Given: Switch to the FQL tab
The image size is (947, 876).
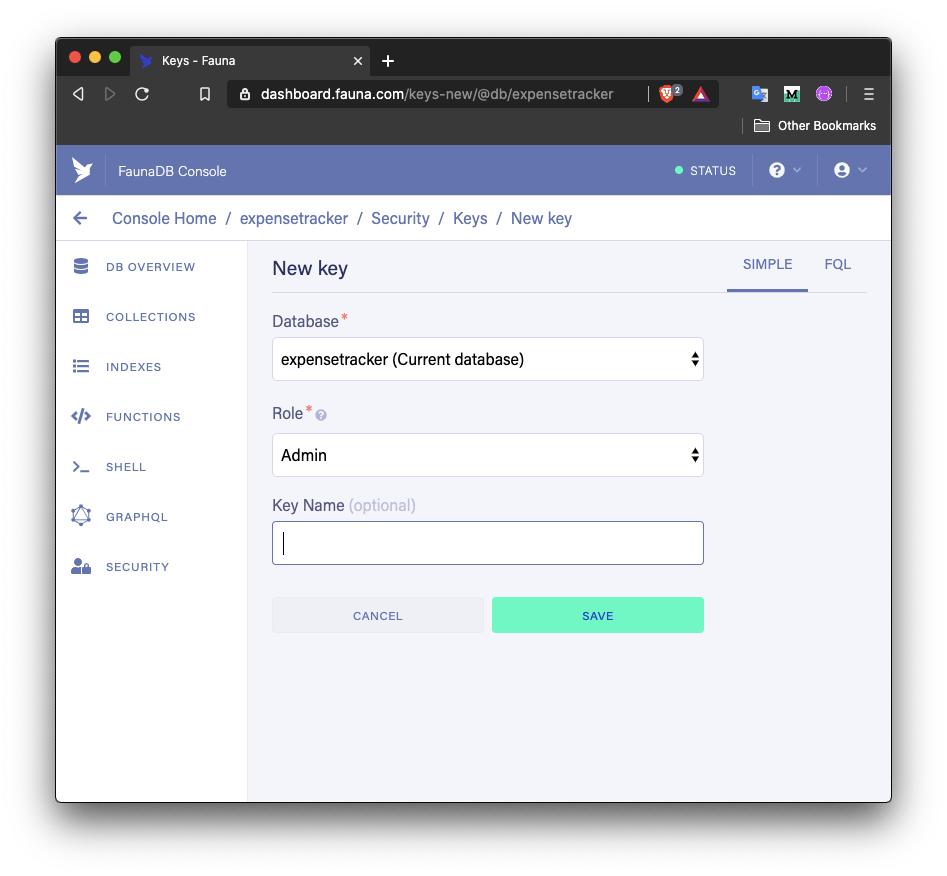Looking at the screenshot, I should 838,264.
